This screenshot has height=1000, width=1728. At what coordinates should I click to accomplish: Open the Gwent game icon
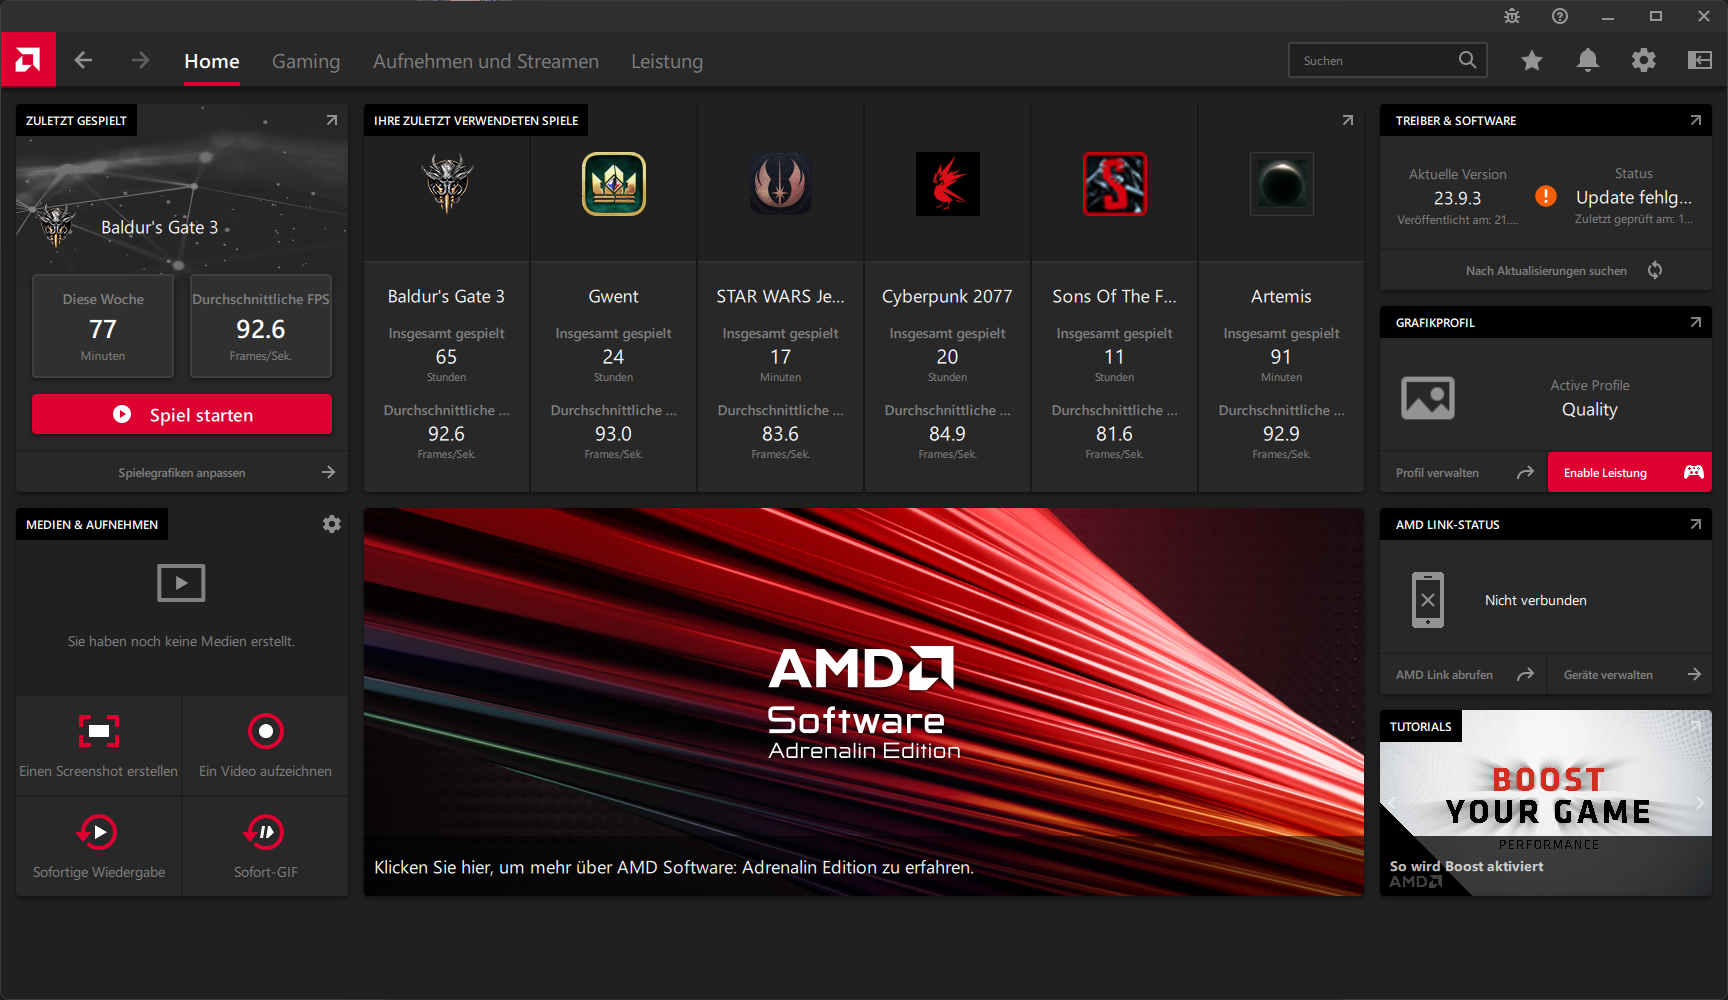tap(614, 184)
